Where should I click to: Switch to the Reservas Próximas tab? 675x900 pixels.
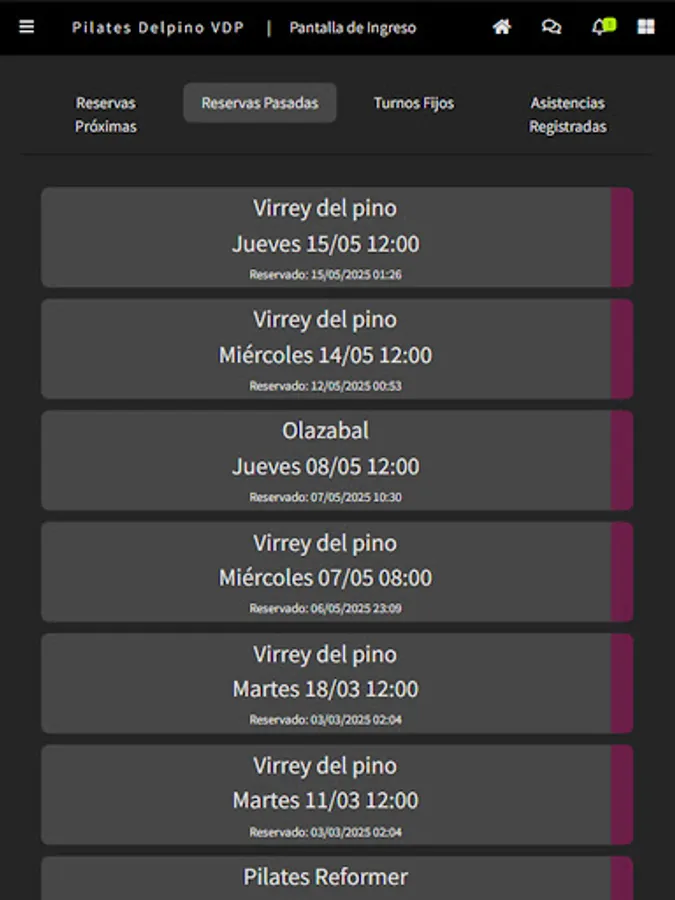tap(104, 114)
